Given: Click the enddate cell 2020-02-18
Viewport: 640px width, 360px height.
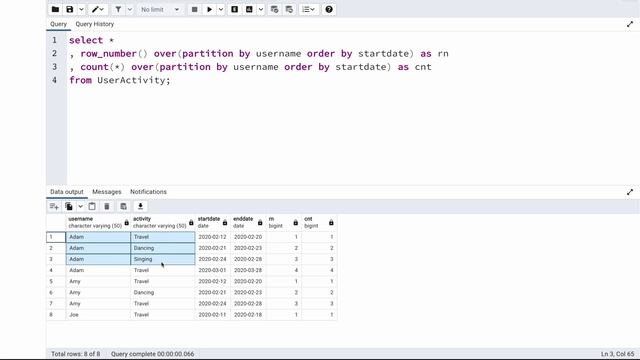Looking at the screenshot, I should [x=248, y=315].
